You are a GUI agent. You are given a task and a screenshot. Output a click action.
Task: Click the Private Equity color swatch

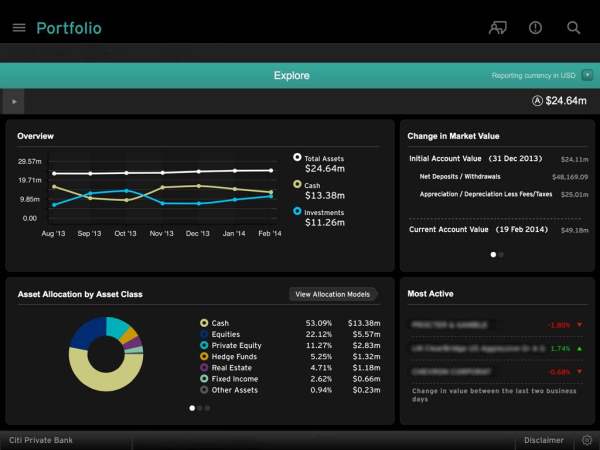204,345
